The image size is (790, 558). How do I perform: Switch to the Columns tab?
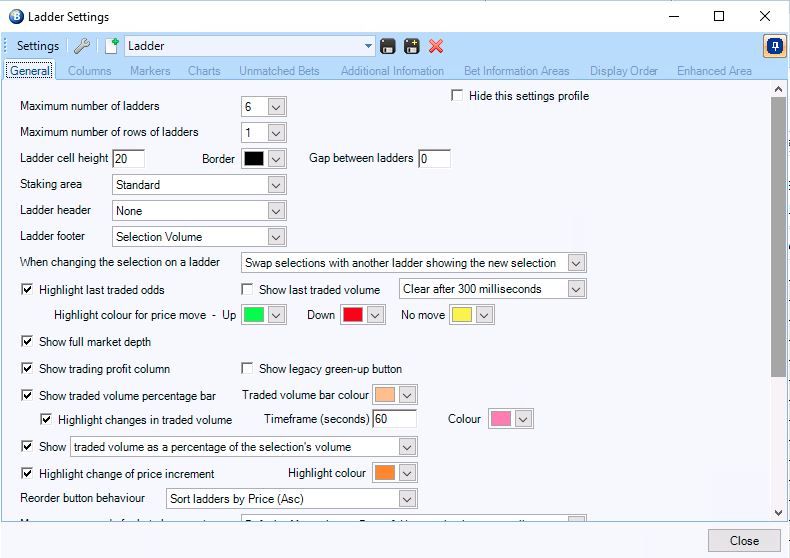coord(90,71)
